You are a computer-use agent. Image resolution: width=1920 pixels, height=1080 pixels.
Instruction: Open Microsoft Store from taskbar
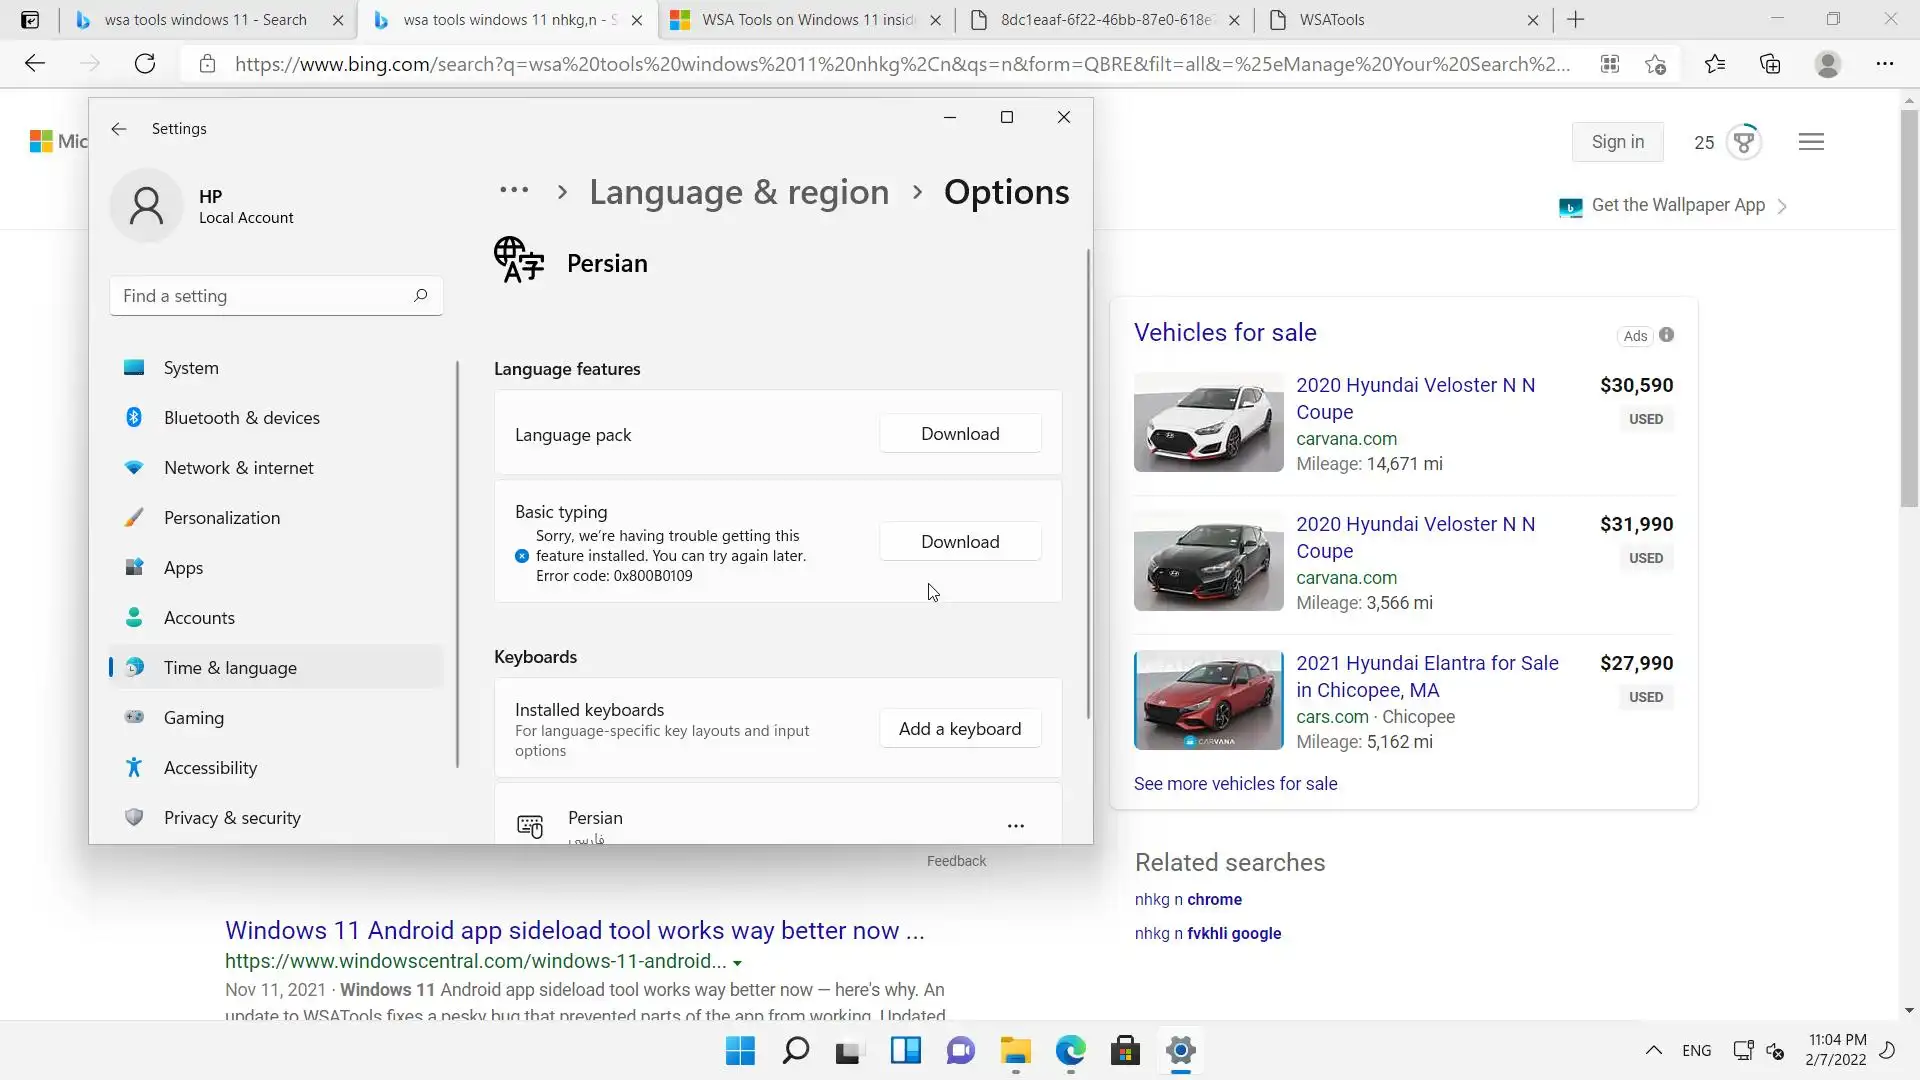1125,1051
